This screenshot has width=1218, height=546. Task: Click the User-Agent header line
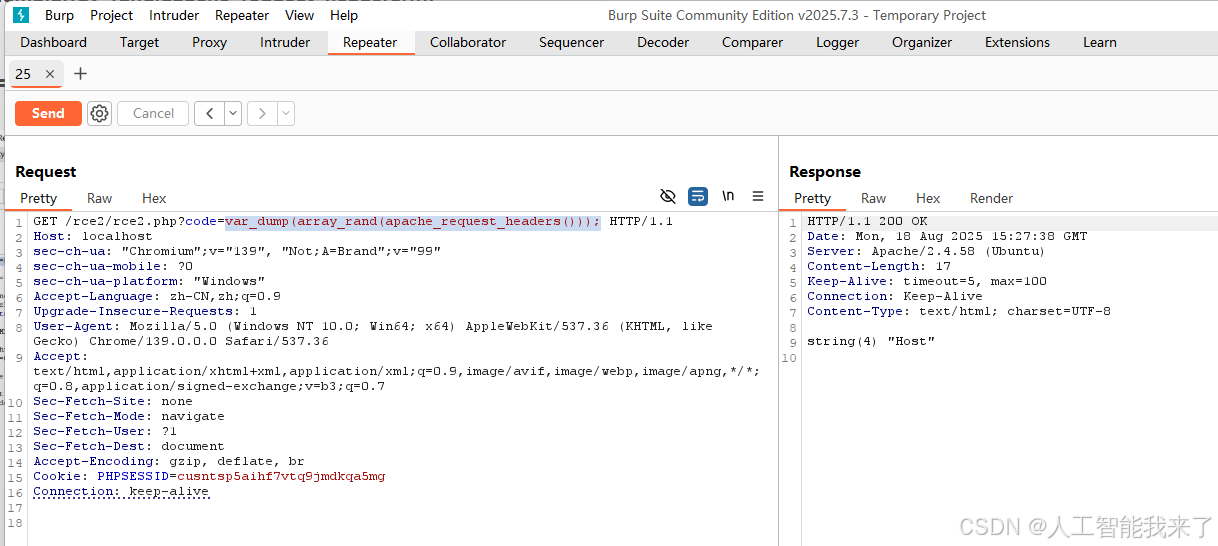373,334
